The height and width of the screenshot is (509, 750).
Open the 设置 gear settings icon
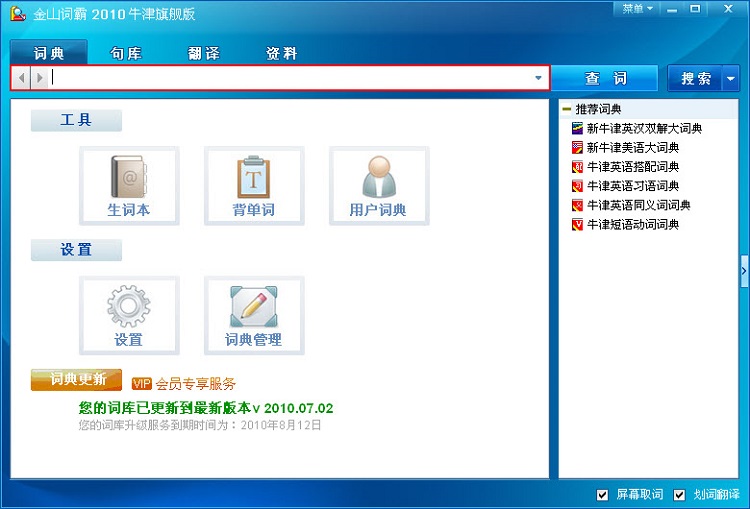(128, 315)
